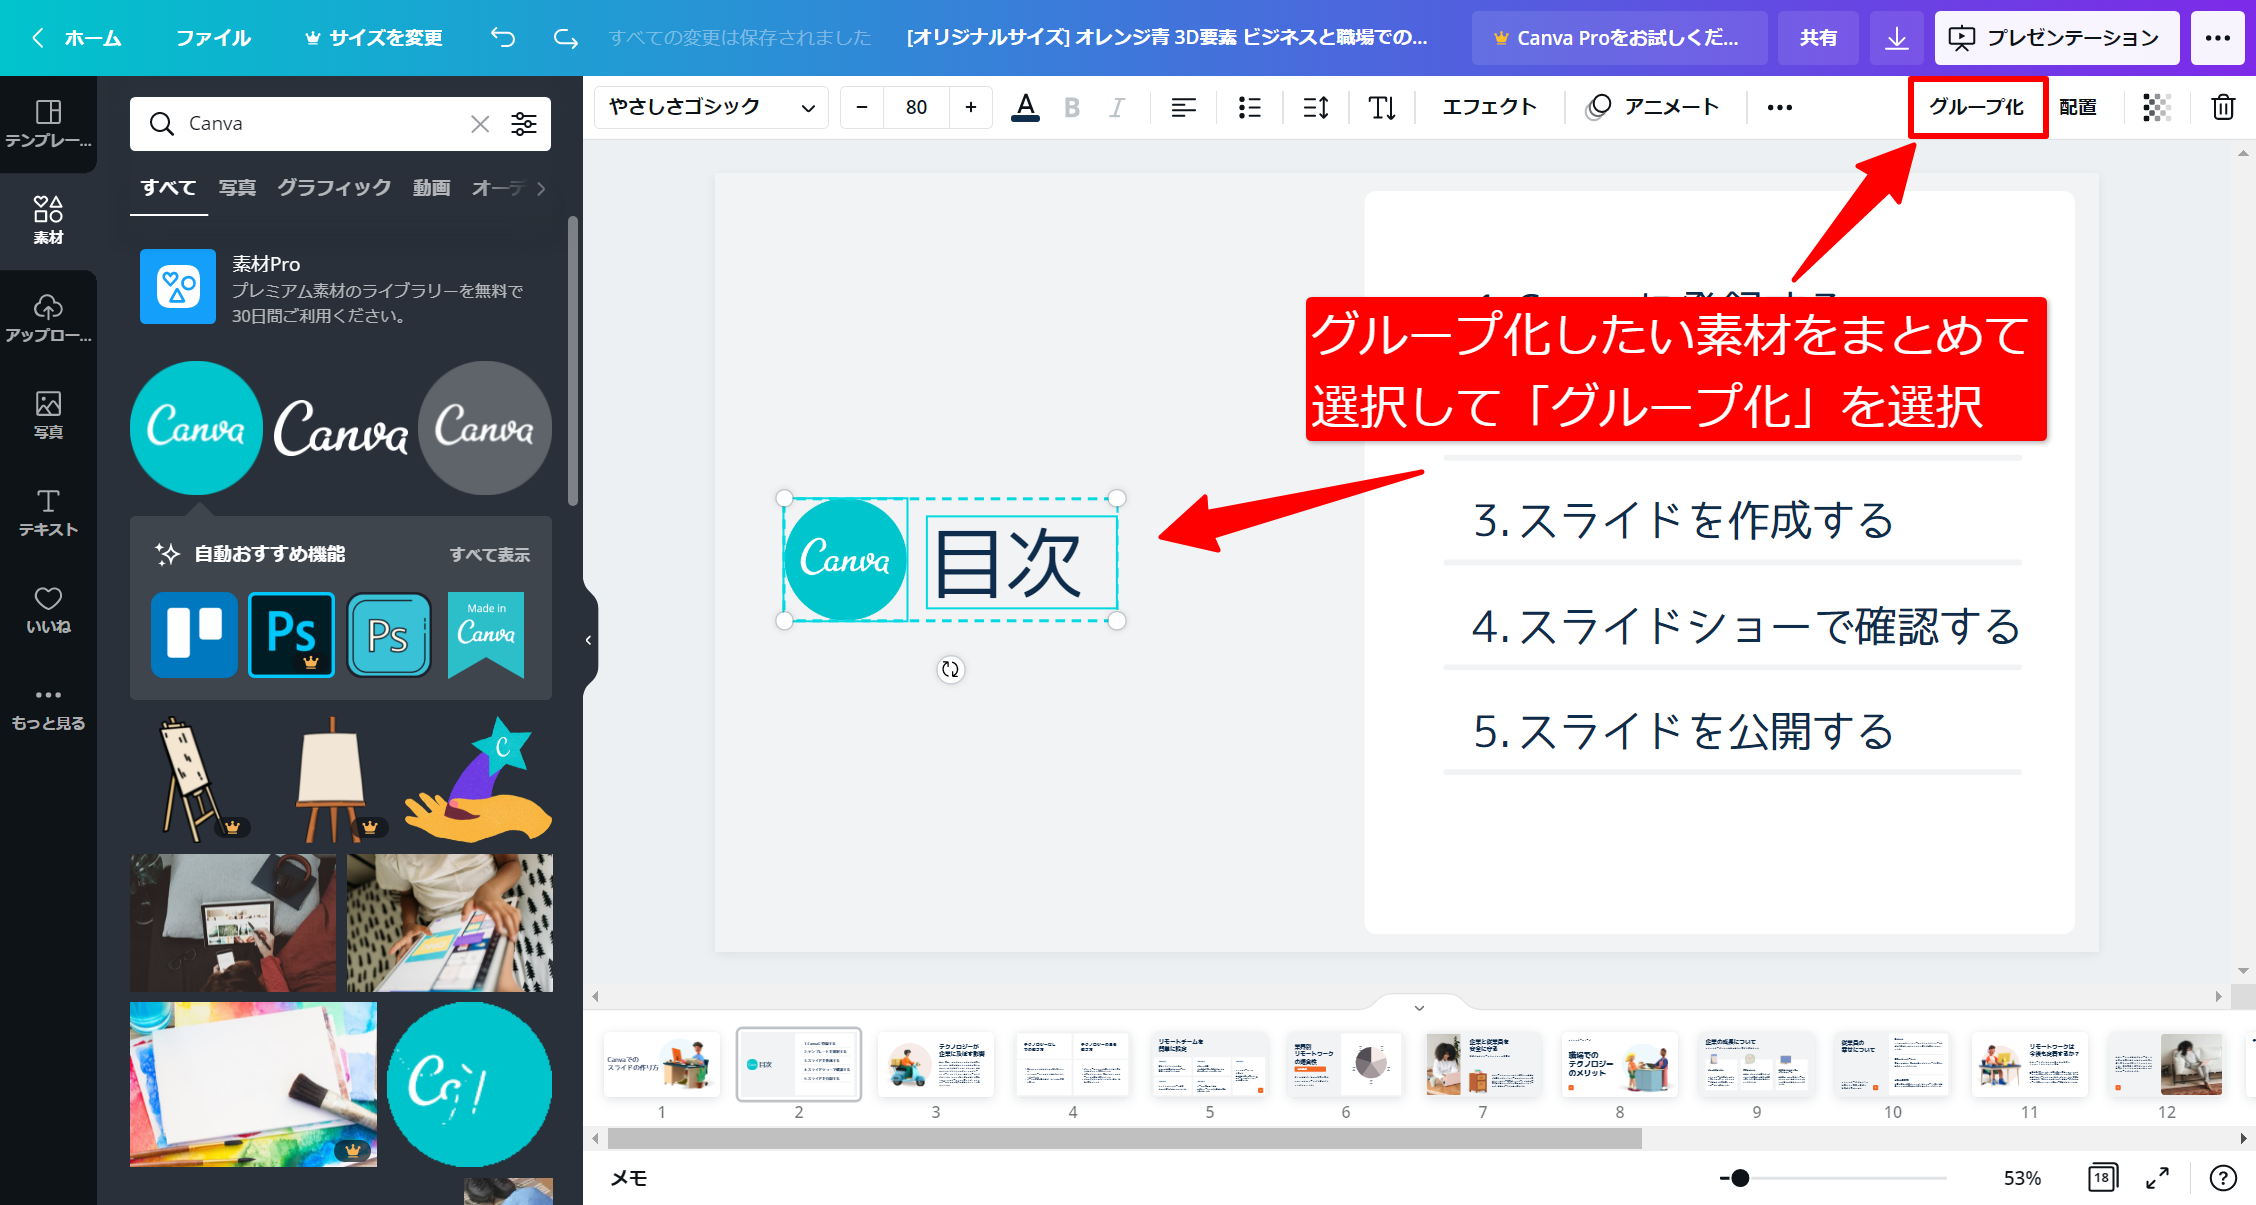
Task: Open the 配置 position menu
Action: 2078,107
